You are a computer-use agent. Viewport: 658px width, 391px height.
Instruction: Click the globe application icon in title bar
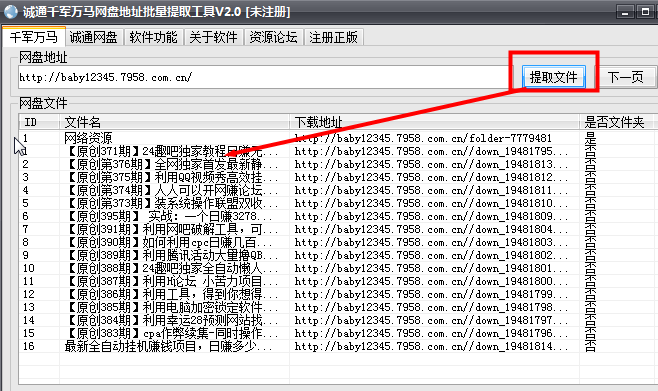point(11,12)
